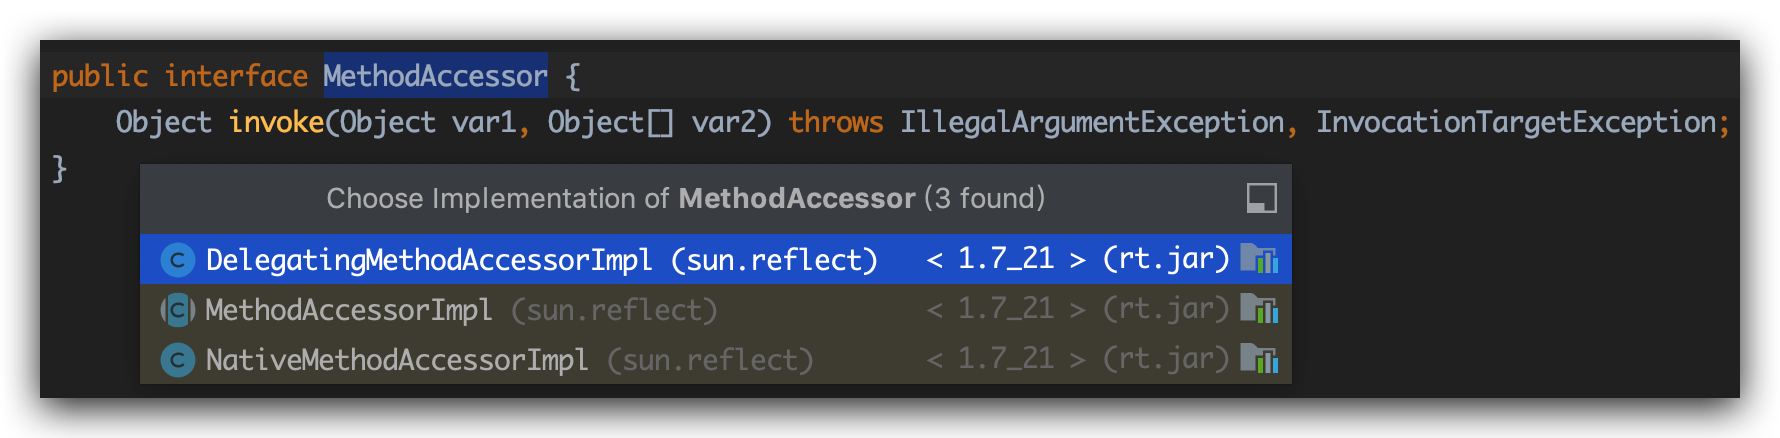Choose MethodAccessorImpl from the implementation list
Screen dimensions: 1780x438
(x=348, y=310)
